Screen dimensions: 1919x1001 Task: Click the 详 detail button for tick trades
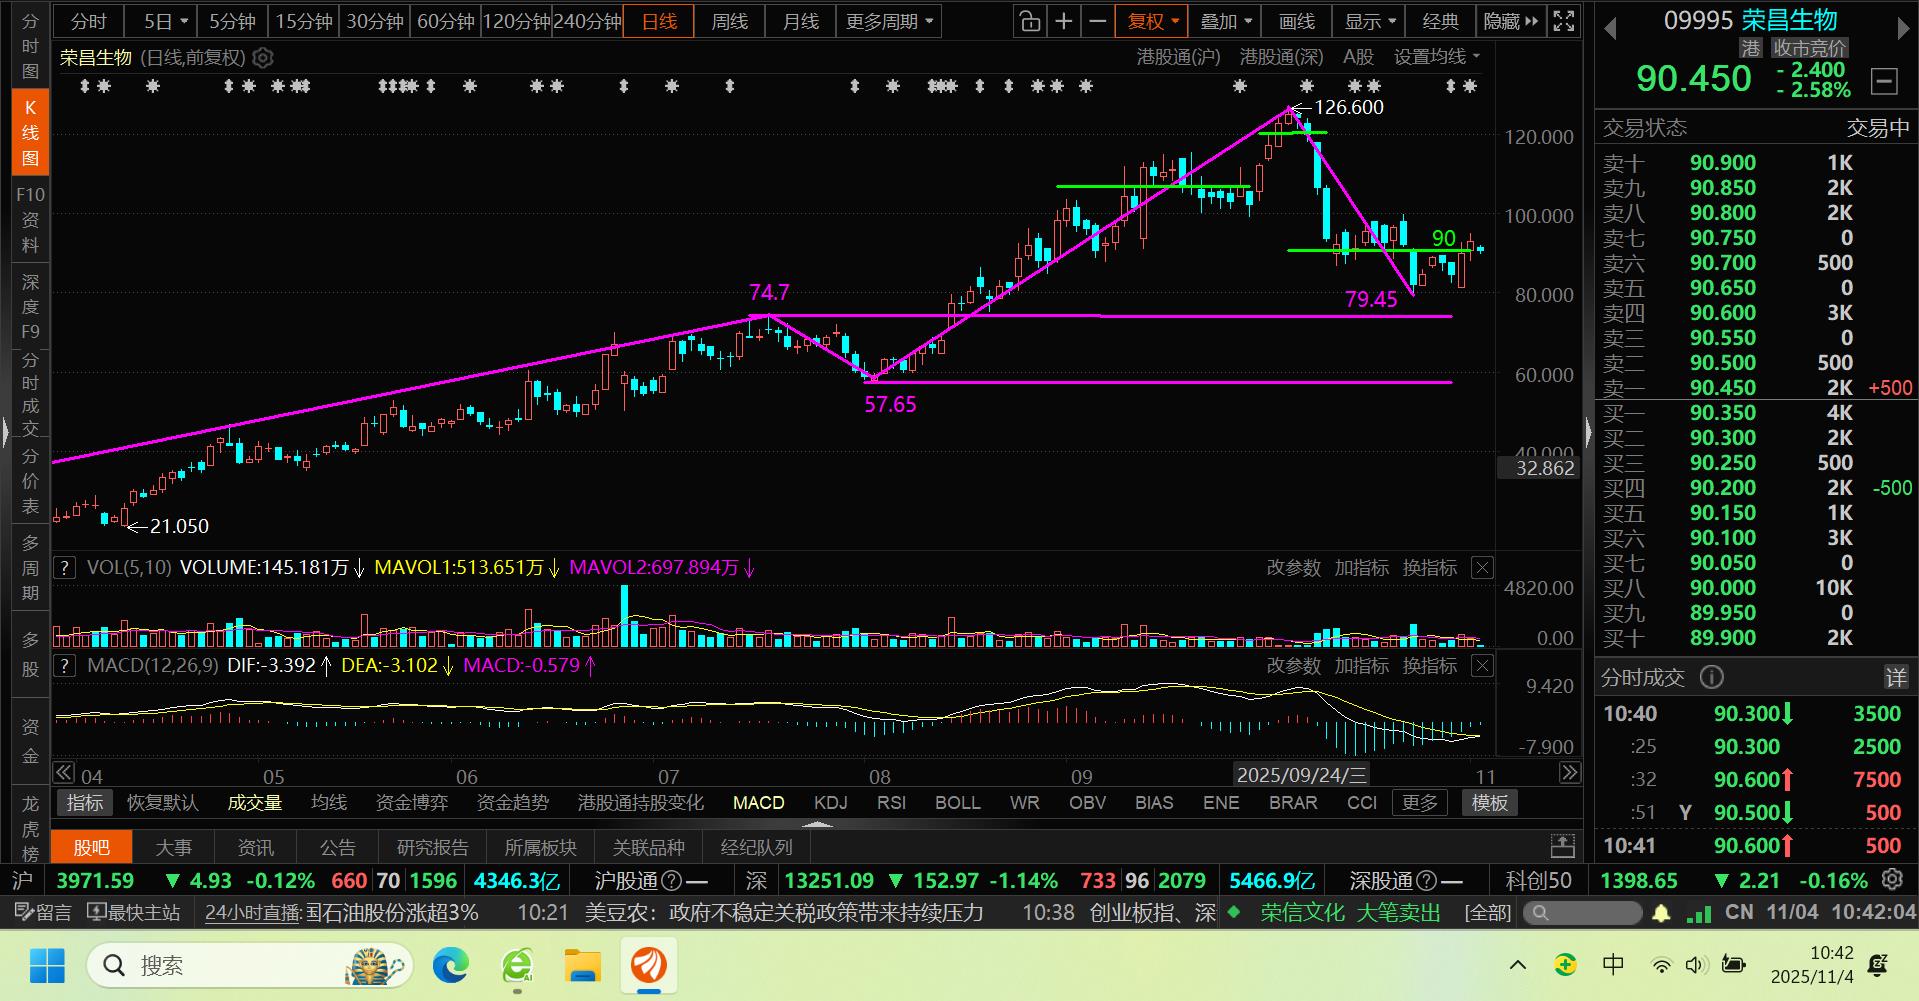point(1896,678)
